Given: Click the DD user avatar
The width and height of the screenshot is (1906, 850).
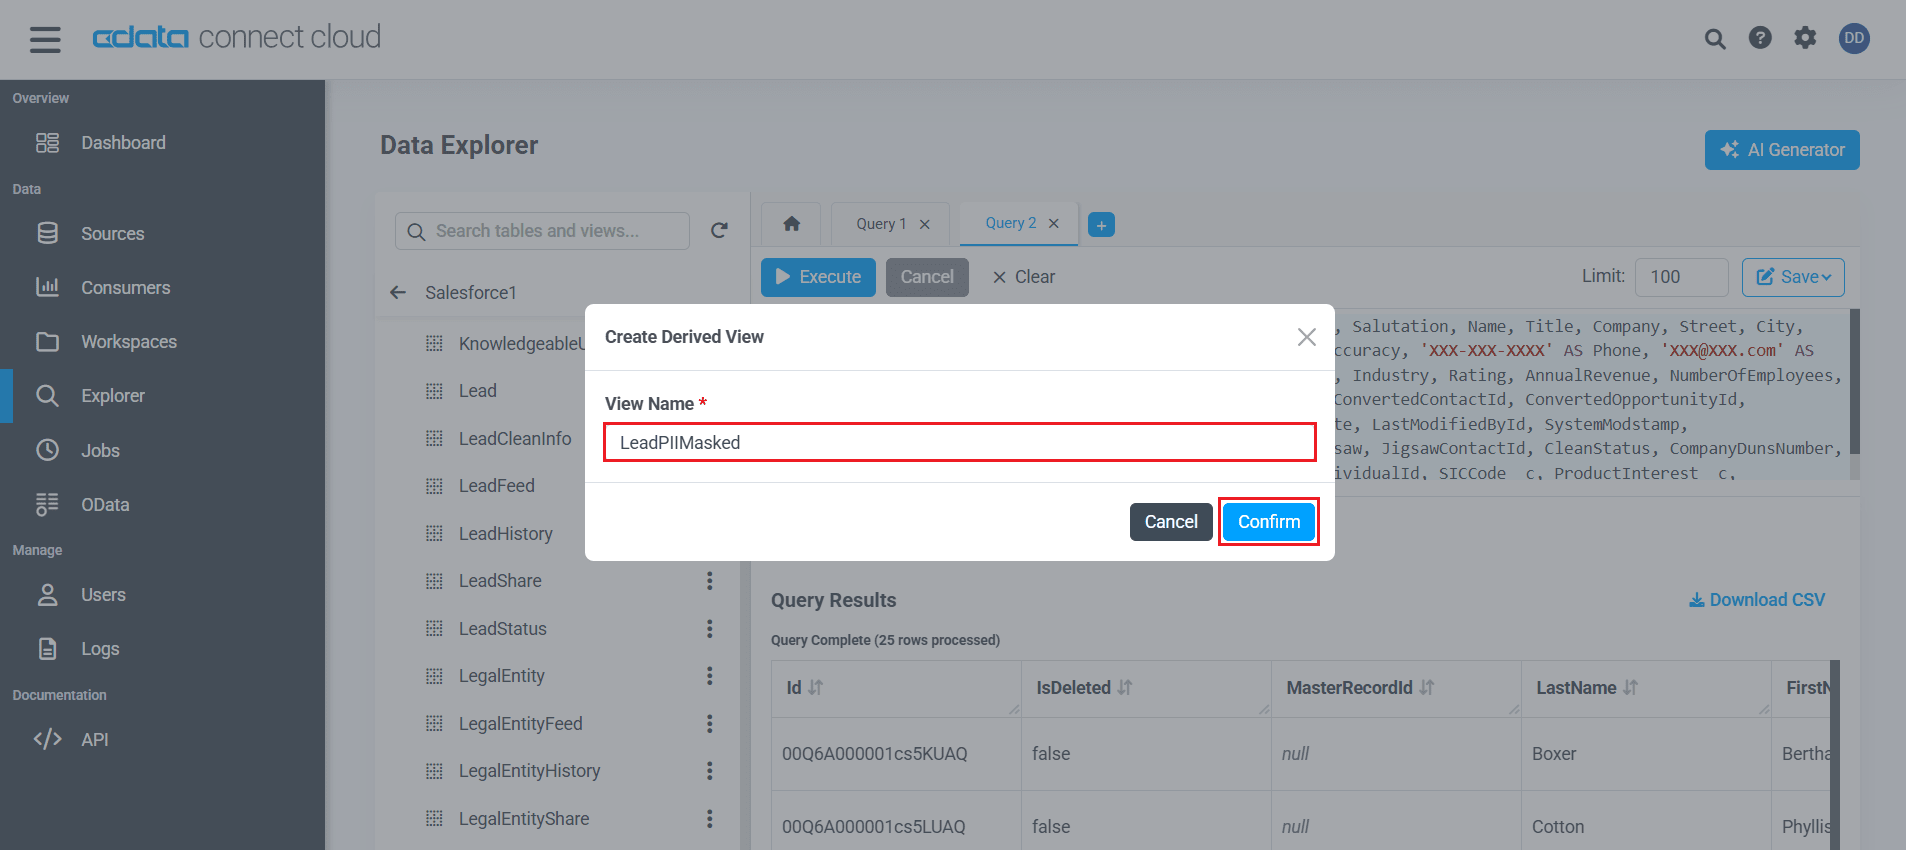Looking at the screenshot, I should (x=1853, y=38).
